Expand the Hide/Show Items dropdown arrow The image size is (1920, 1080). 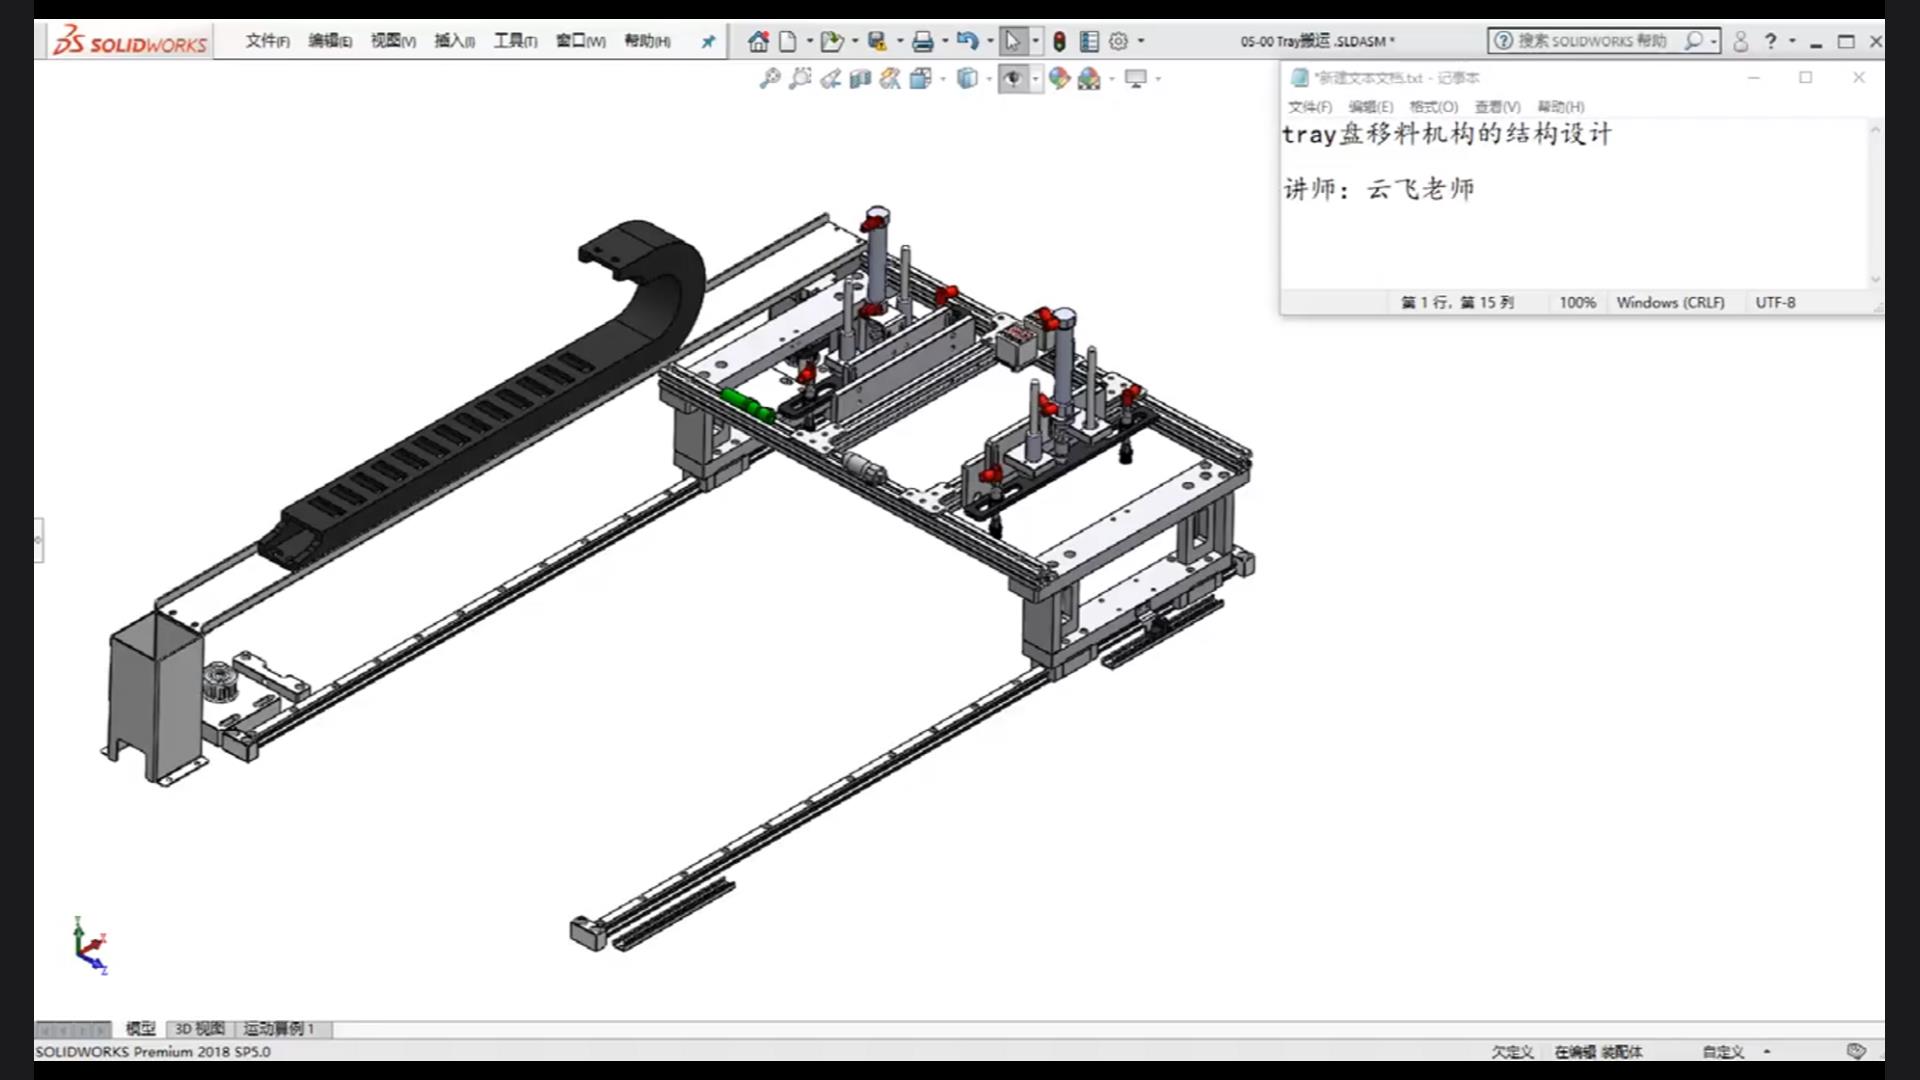pyautogui.click(x=1035, y=78)
